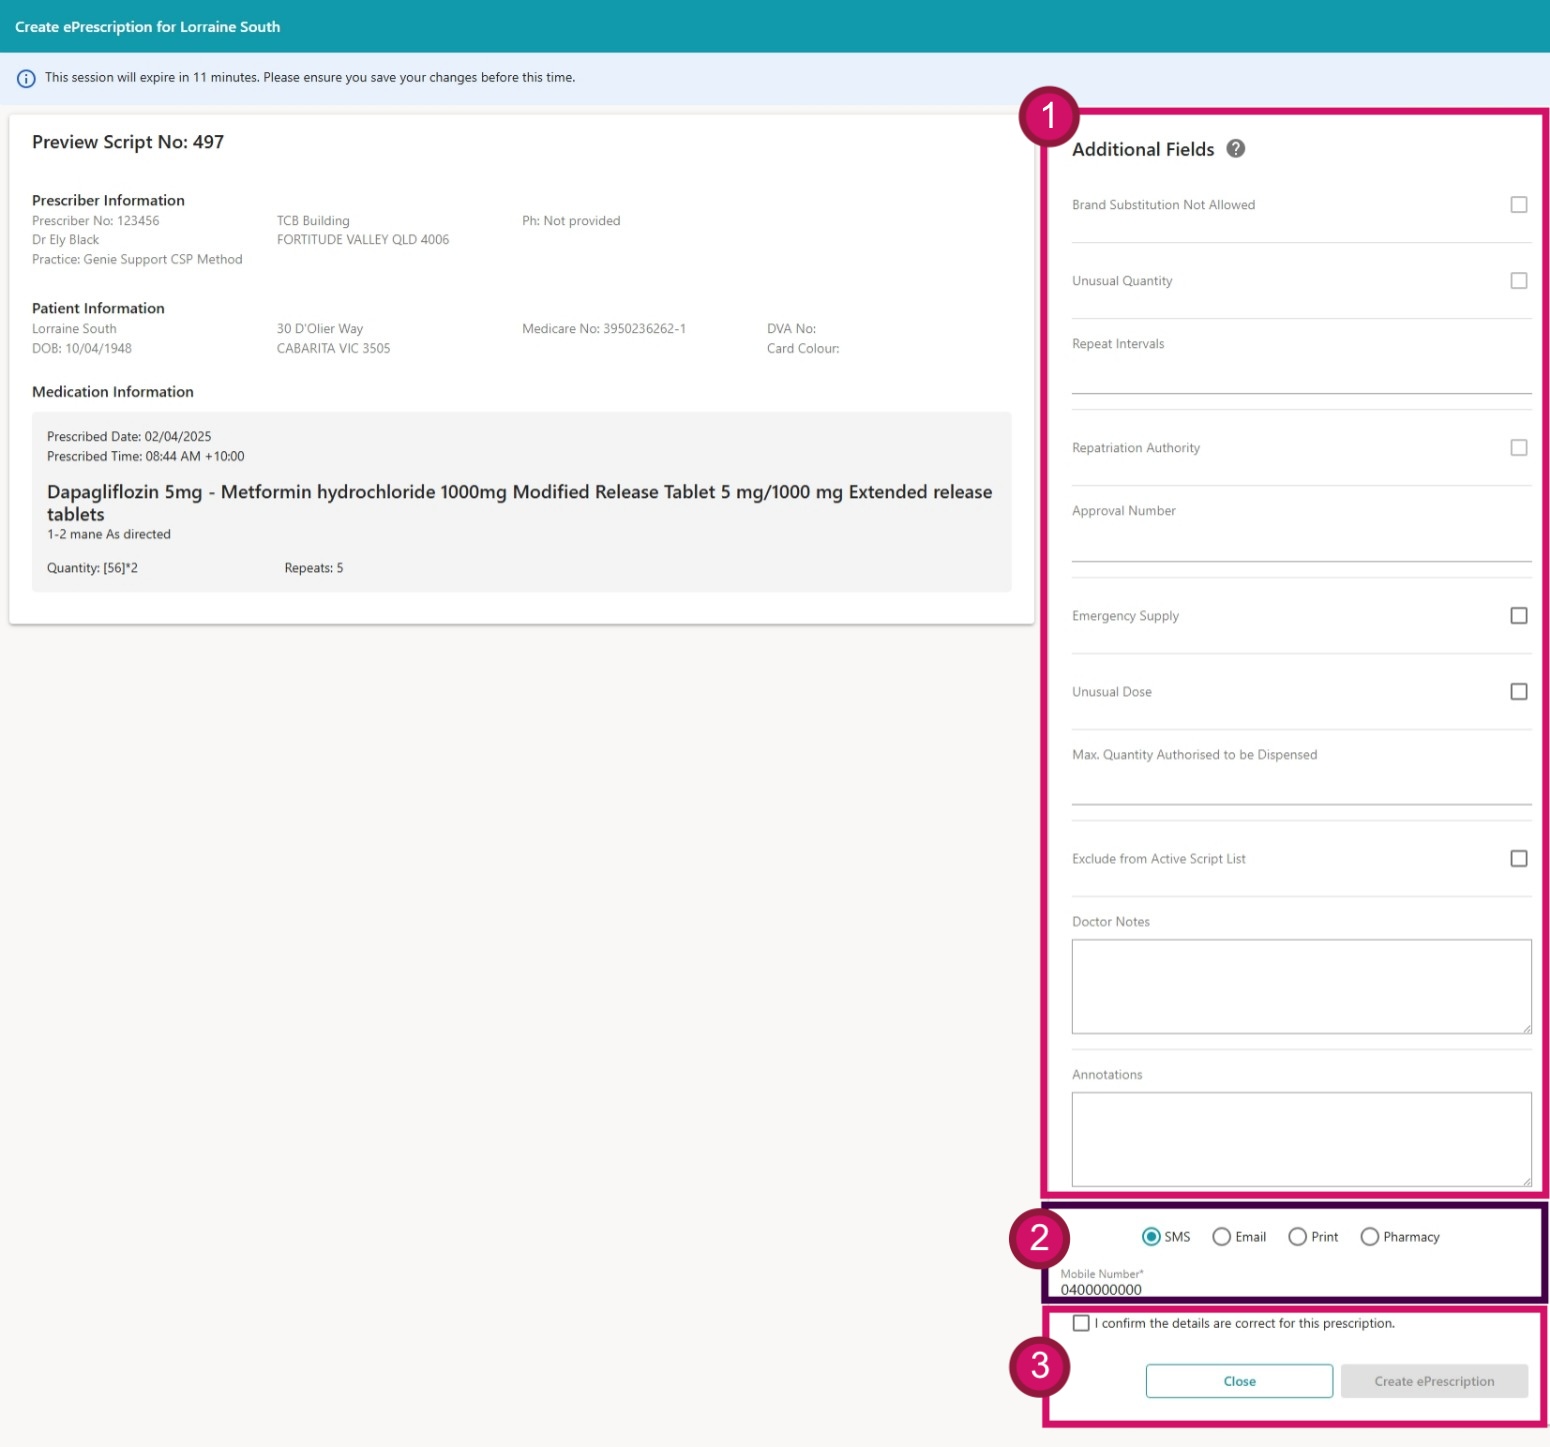Image resolution: width=1550 pixels, height=1447 pixels.
Task: Check the Repatriation Authority box
Action: pyautogui.click(x=1518, y=448)
